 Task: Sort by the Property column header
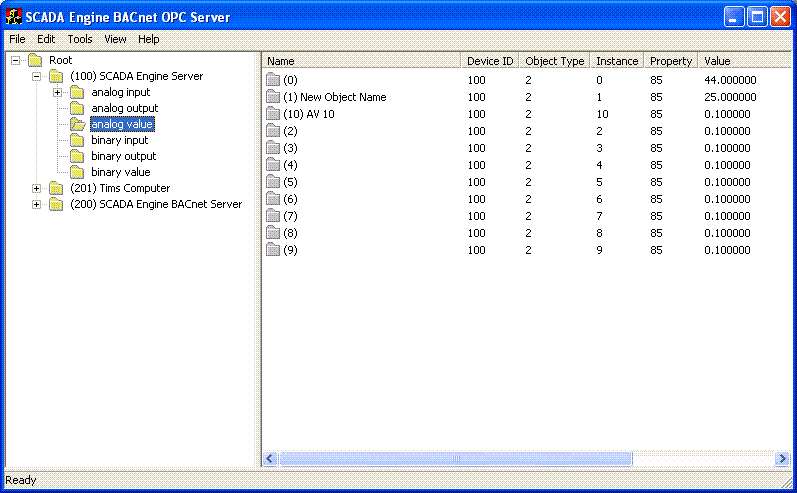pyautogui.click(x=671, y=61)
